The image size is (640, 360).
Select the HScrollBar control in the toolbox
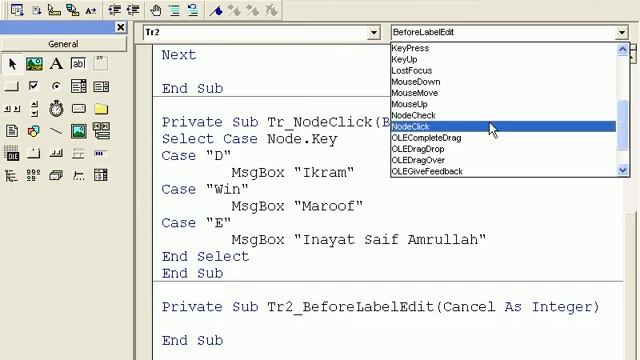coord(12,109)
